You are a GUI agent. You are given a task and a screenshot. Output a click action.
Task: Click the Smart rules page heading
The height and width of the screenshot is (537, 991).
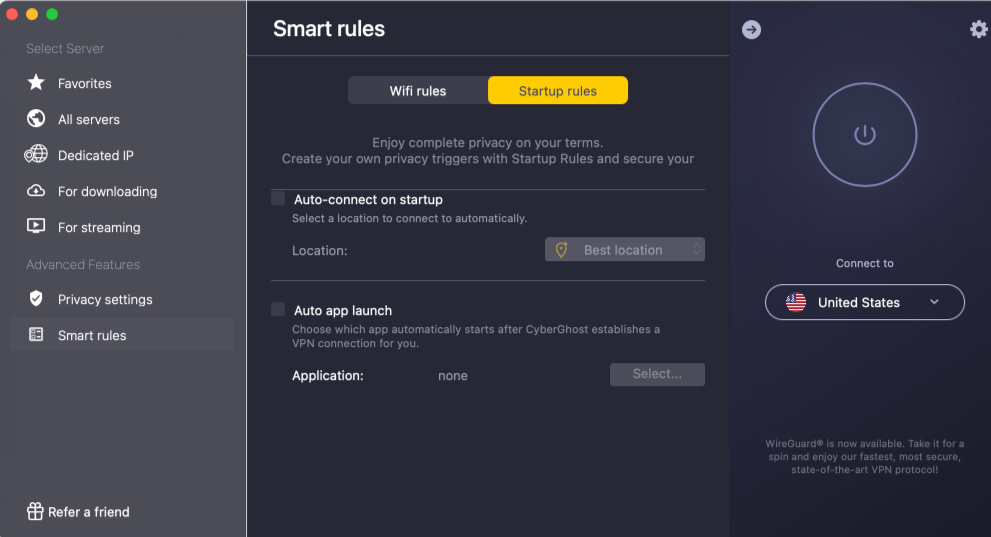pyautogui.click(x=329, y=28)
